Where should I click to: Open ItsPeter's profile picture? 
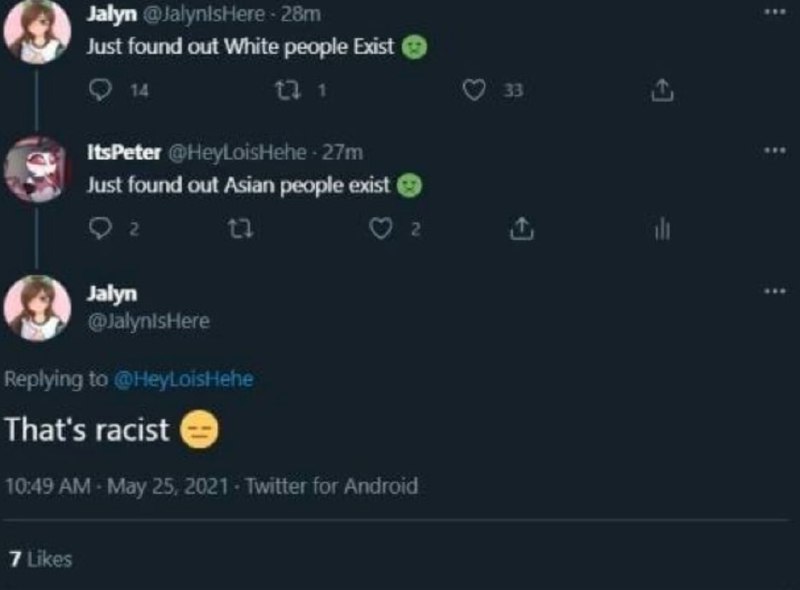pos(36,168)
